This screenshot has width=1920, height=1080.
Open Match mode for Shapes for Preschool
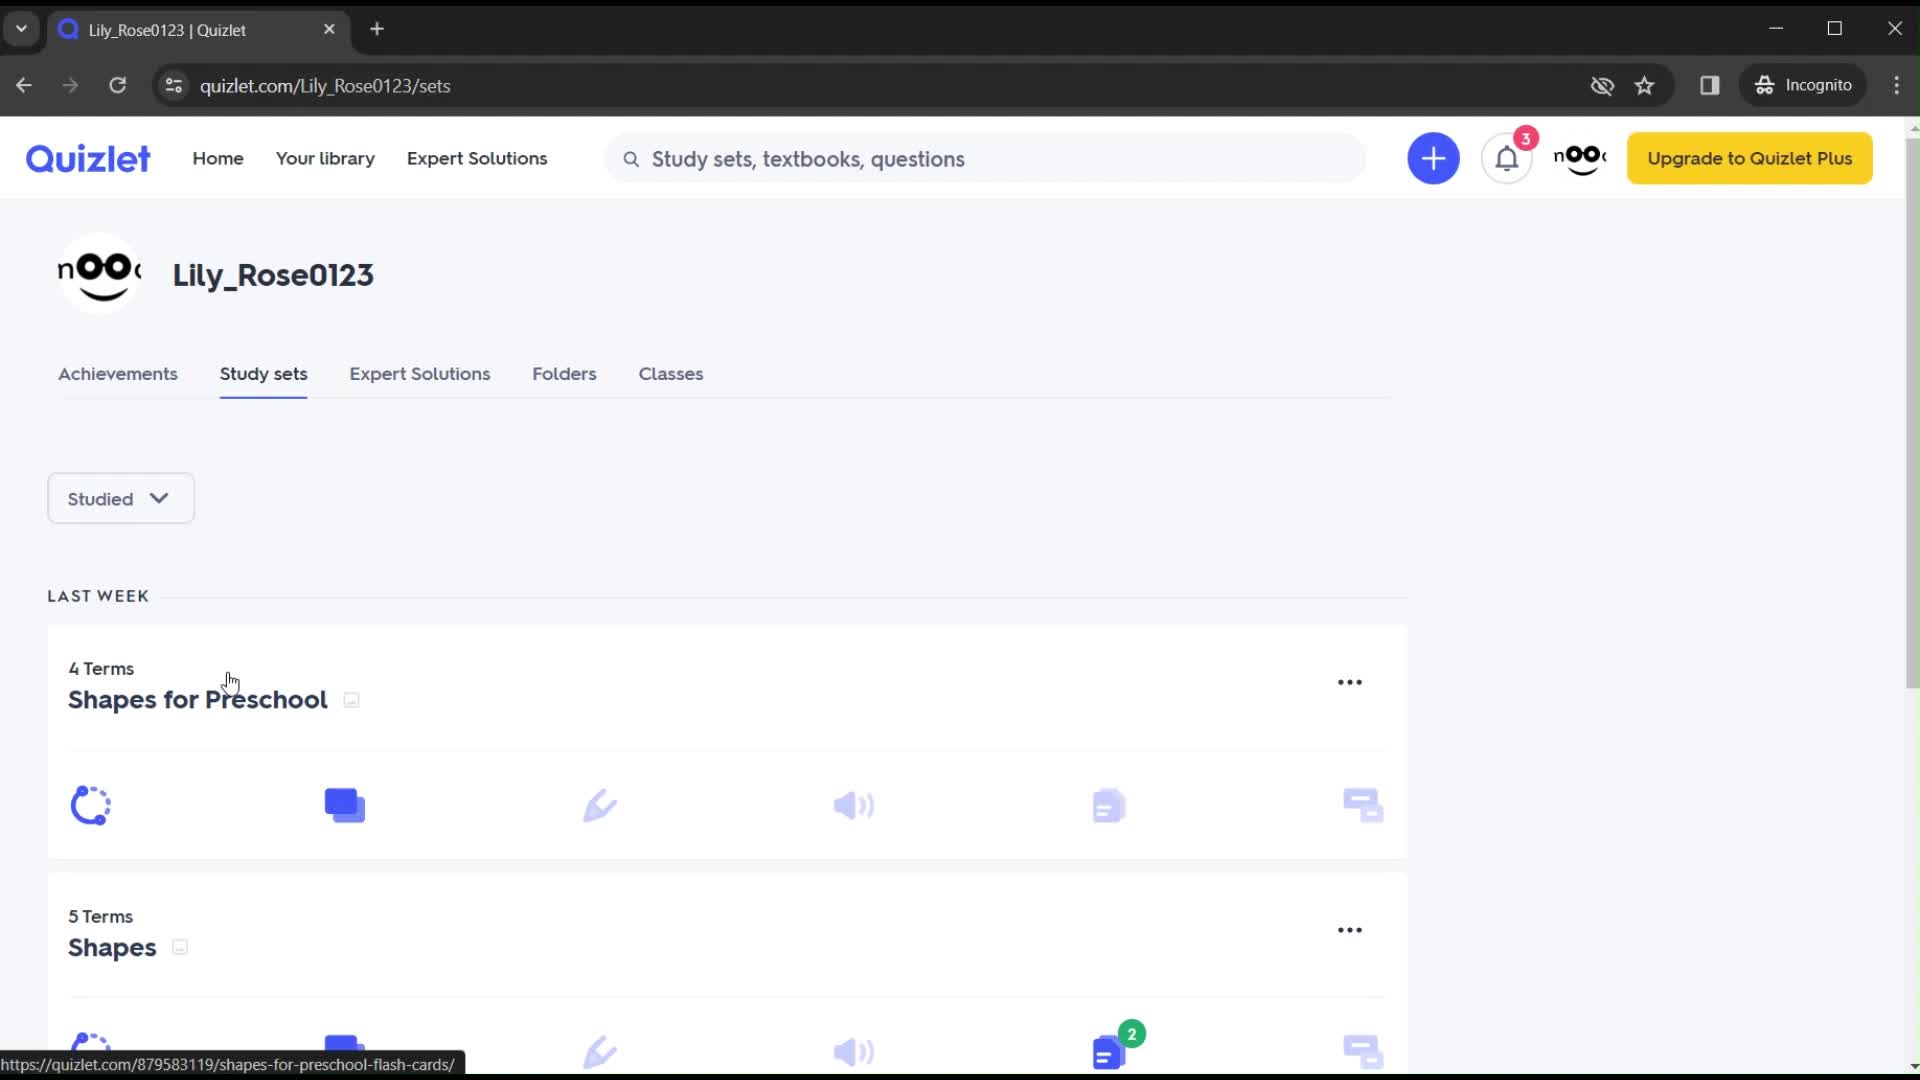(1363, 805)
